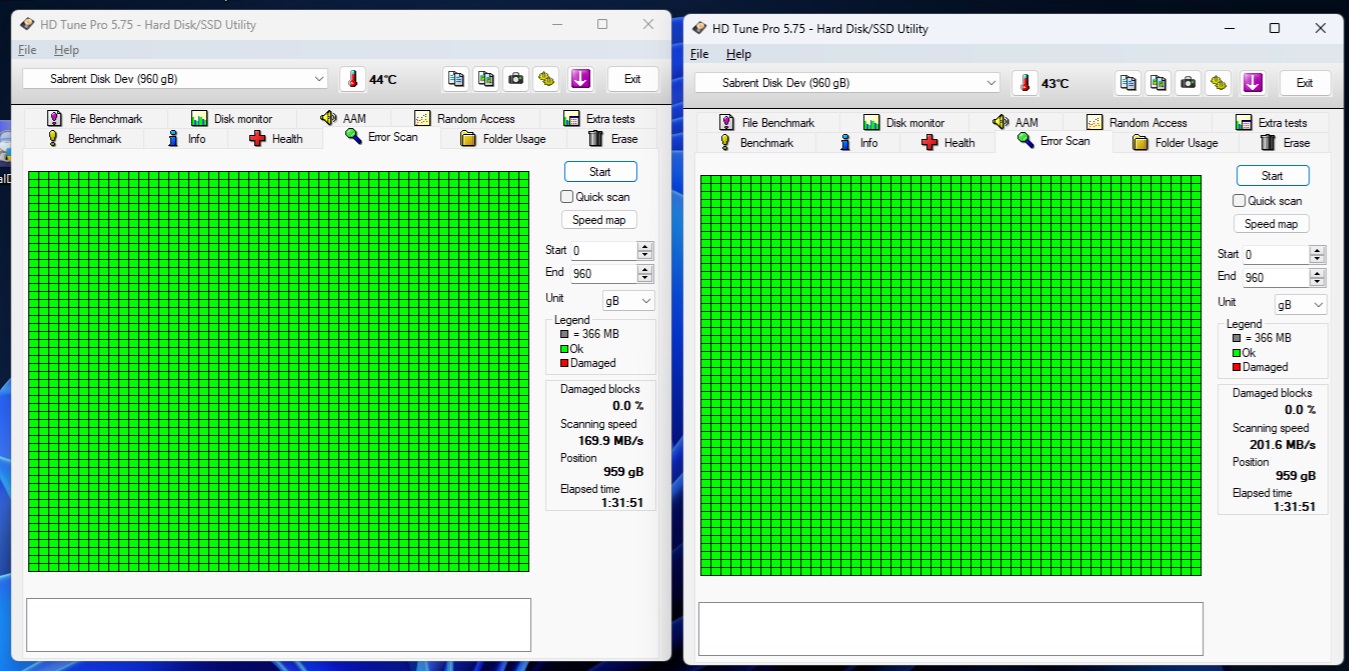Open Random Access tab in left window
This screenshot has height=671, width=1352.
(464, 118)
